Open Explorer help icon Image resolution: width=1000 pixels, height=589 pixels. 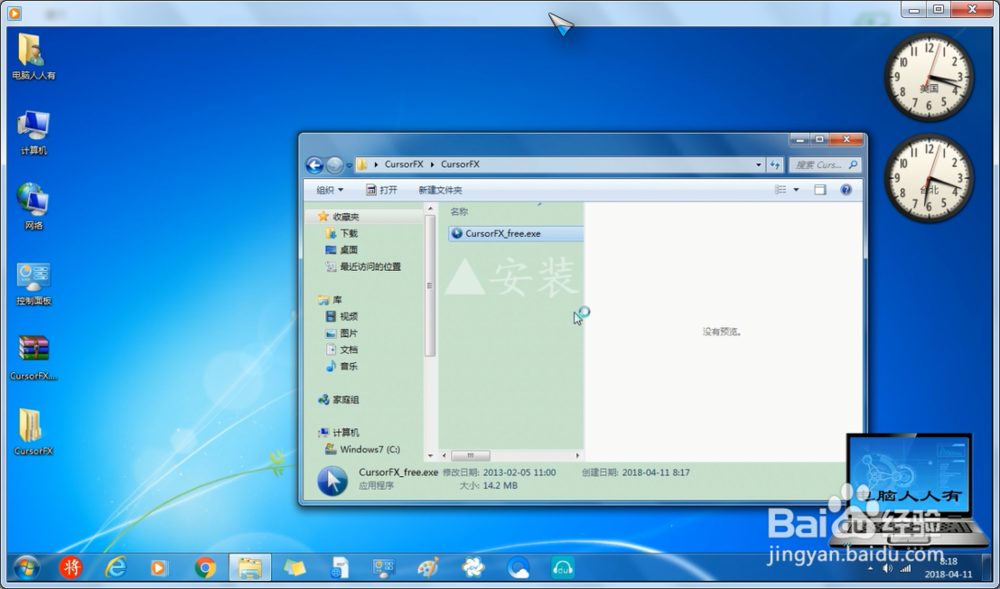846,190
